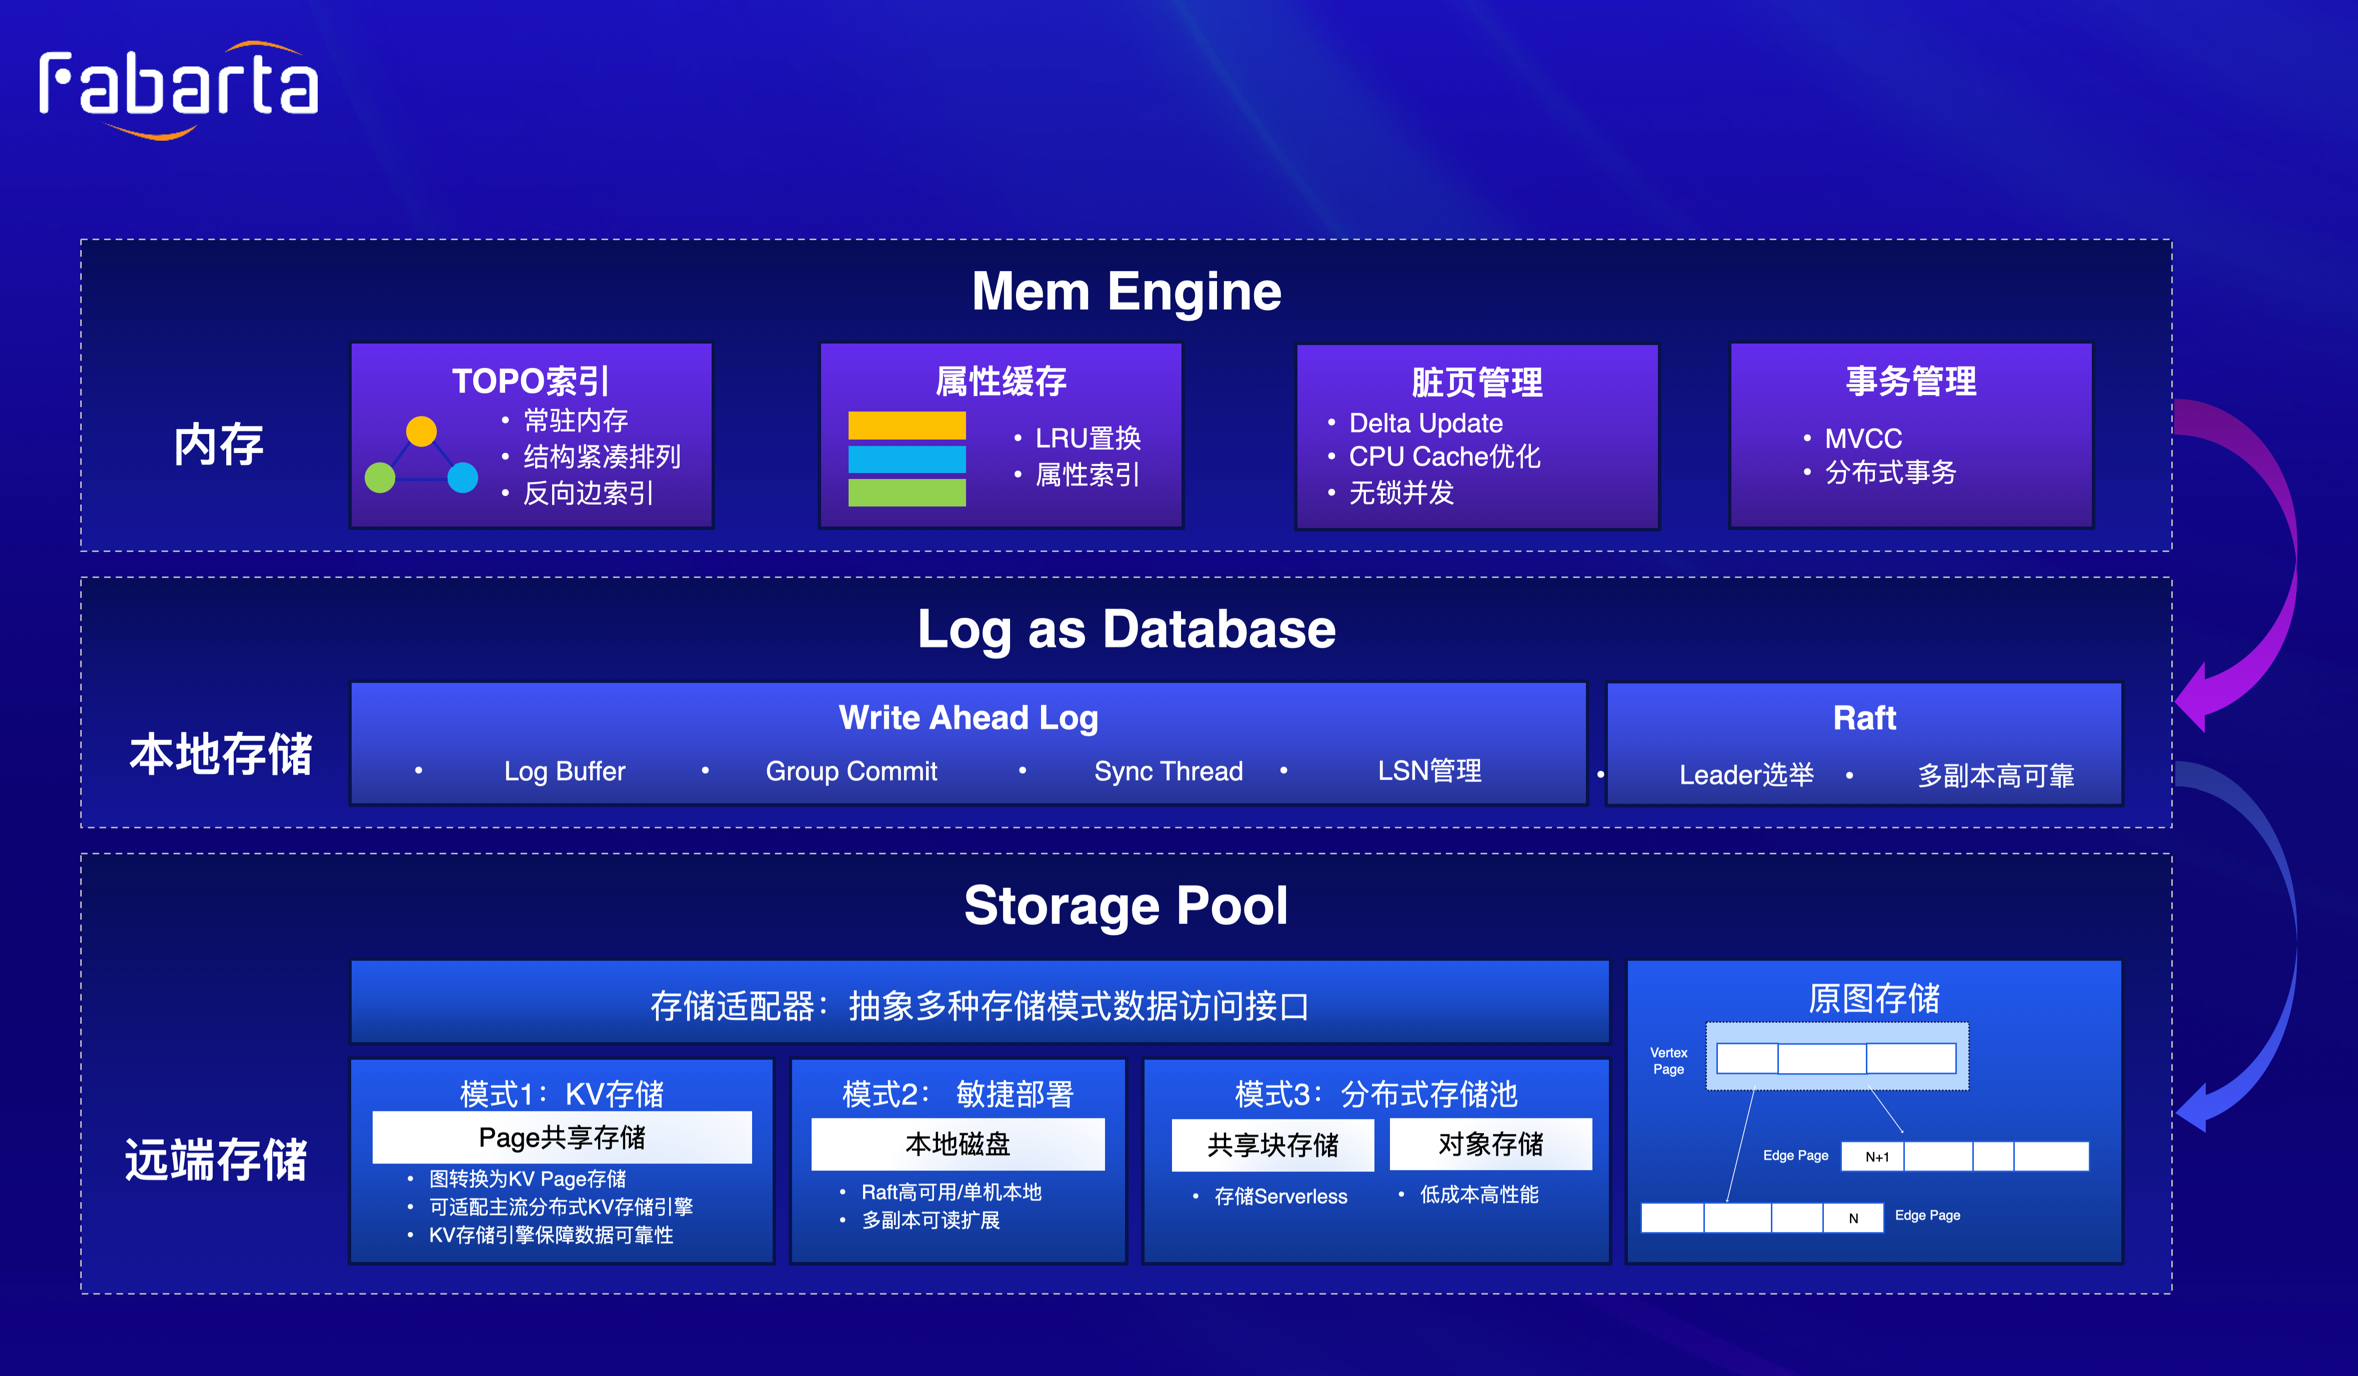The image size is (2358, 1376).
Task: Click the 模式3: 分布式存储池 title
Action: (x=1376, y=1094)
